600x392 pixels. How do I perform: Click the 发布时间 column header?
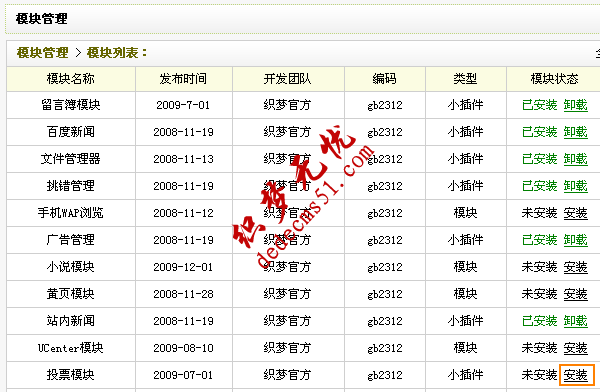click(x=183, y=79)
